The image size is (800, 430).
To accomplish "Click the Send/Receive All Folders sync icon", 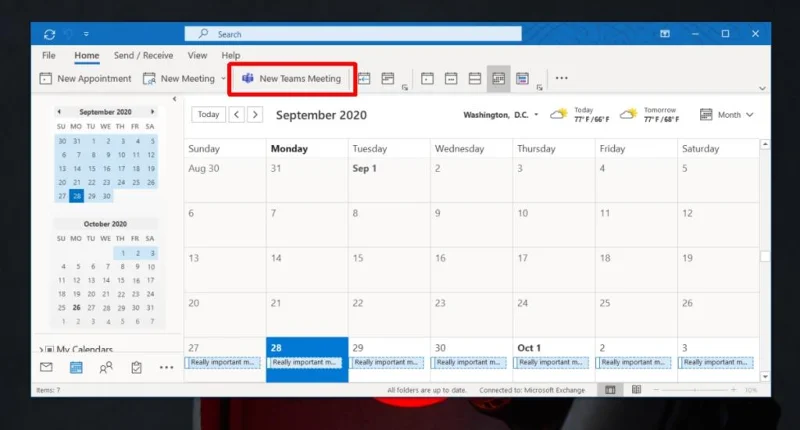I will click(49, 34).
